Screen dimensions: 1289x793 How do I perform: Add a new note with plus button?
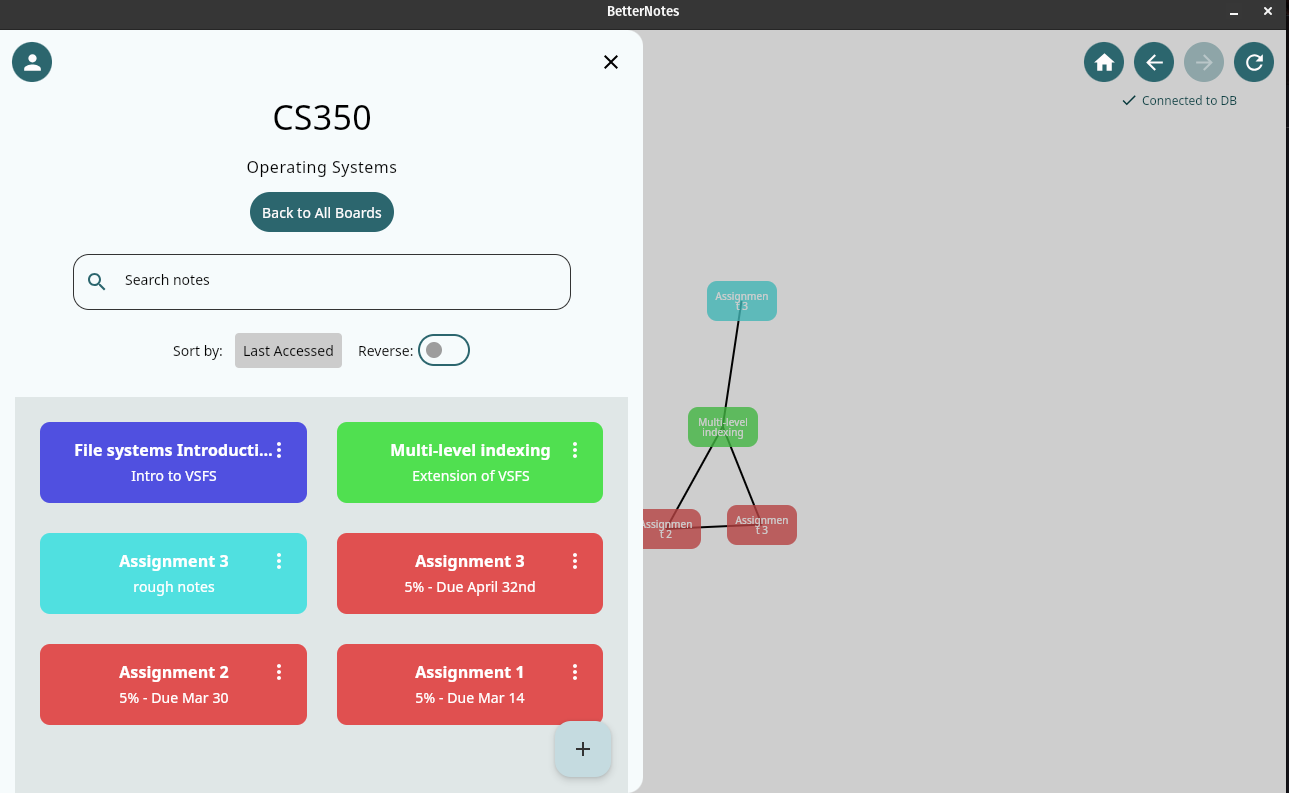[x=583, y=749]
